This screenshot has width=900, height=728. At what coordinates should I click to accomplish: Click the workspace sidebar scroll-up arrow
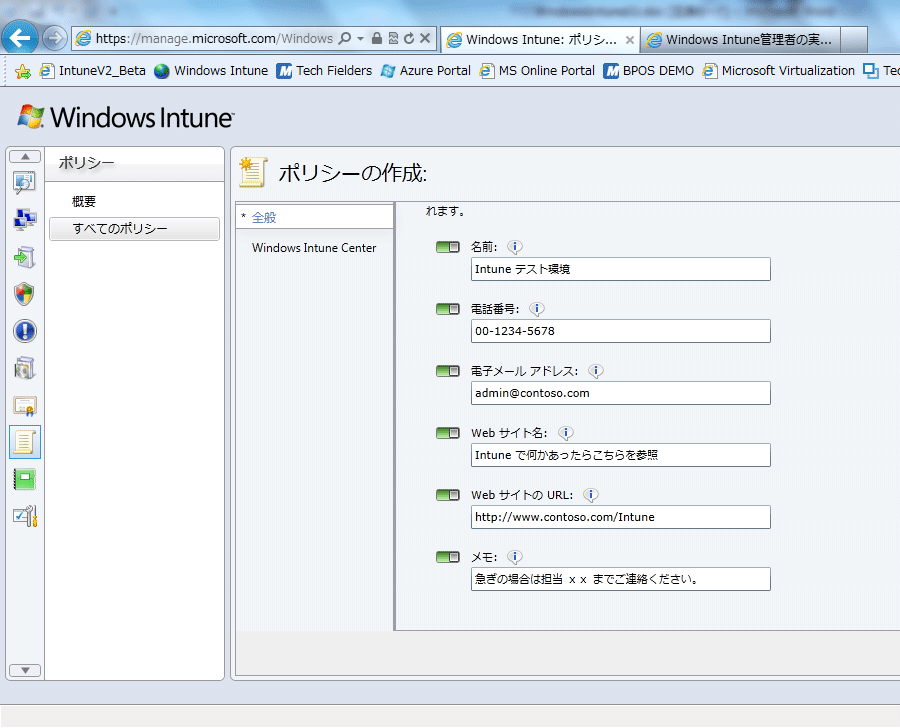point(25,156)
